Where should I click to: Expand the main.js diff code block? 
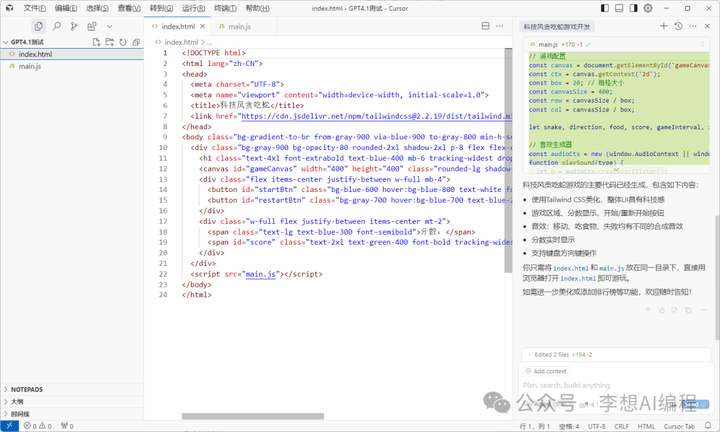(616, 170)
